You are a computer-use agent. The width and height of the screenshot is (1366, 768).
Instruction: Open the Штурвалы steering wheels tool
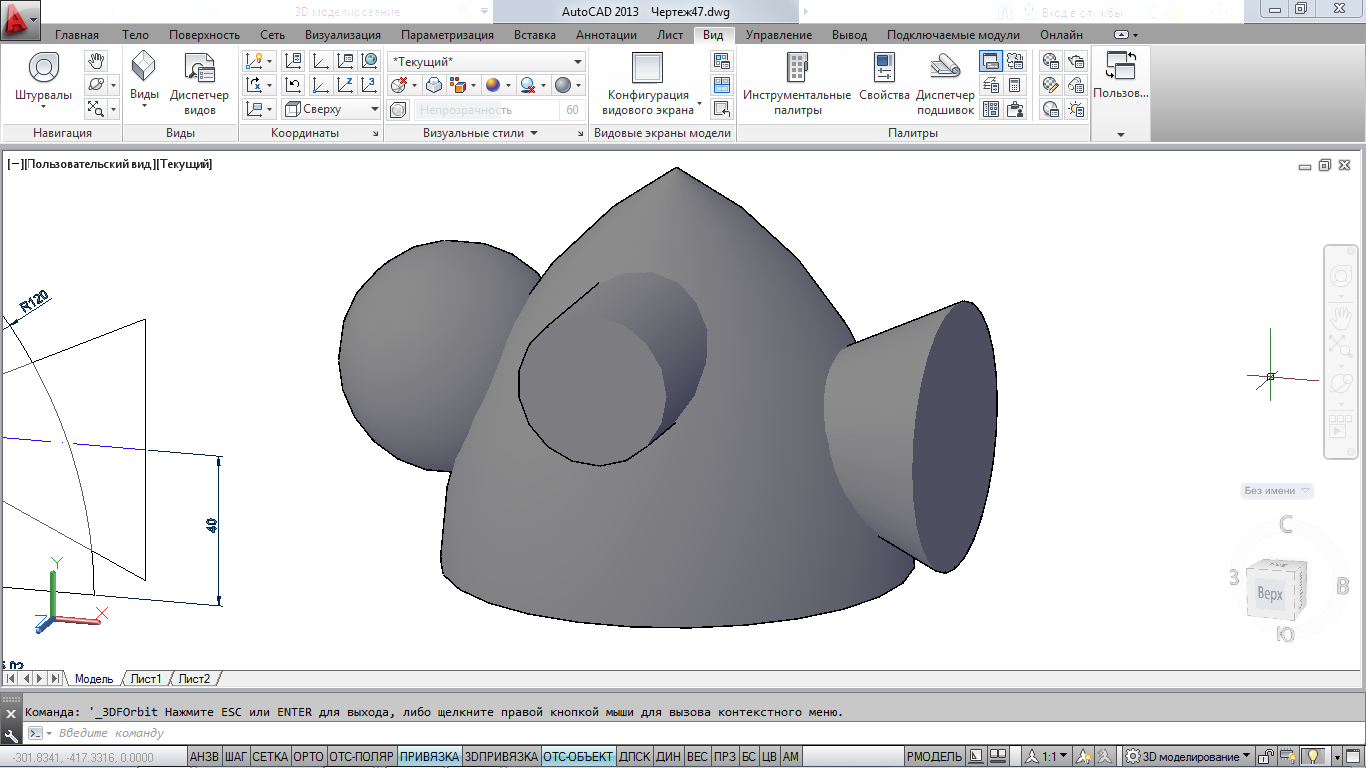tap(43, 78)
